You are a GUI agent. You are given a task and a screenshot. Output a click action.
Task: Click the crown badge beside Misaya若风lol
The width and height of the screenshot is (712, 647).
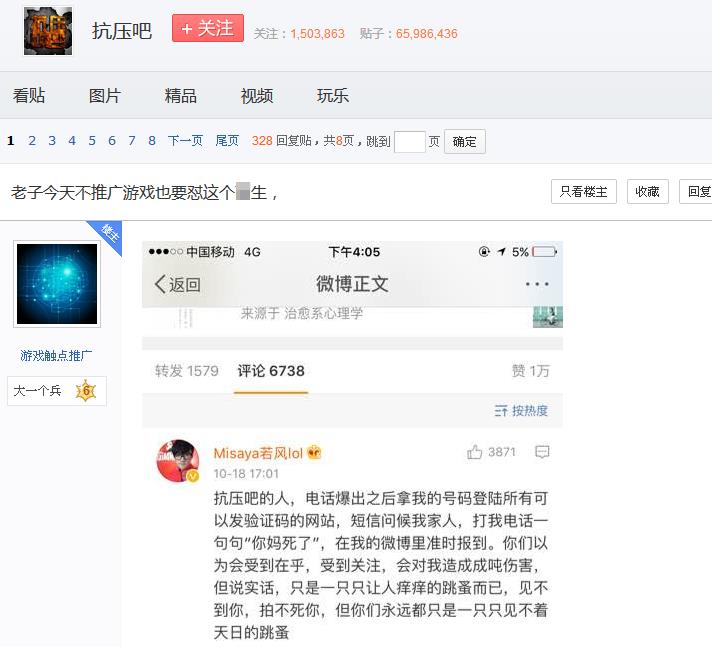coord(314,453)
